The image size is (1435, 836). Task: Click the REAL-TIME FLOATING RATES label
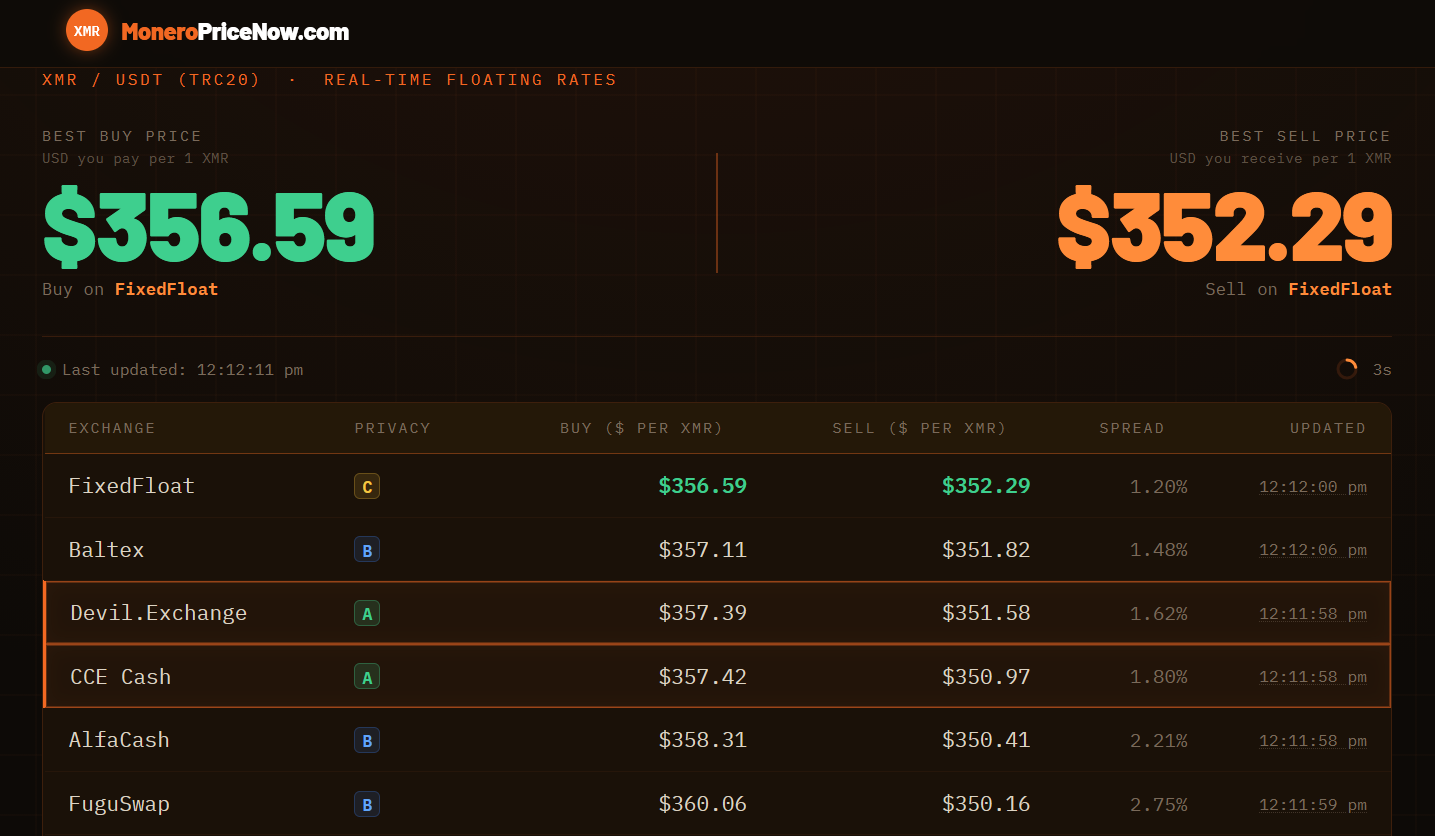(470, 80)
